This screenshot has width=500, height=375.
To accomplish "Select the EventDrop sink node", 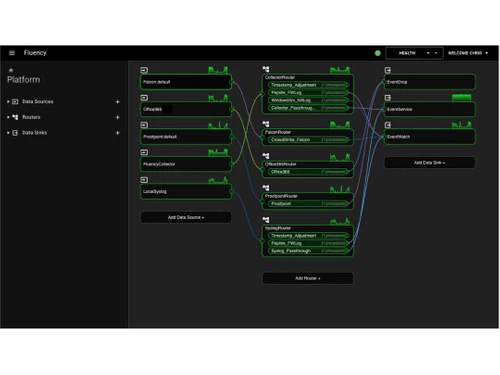I will click(x=430, y=82).
